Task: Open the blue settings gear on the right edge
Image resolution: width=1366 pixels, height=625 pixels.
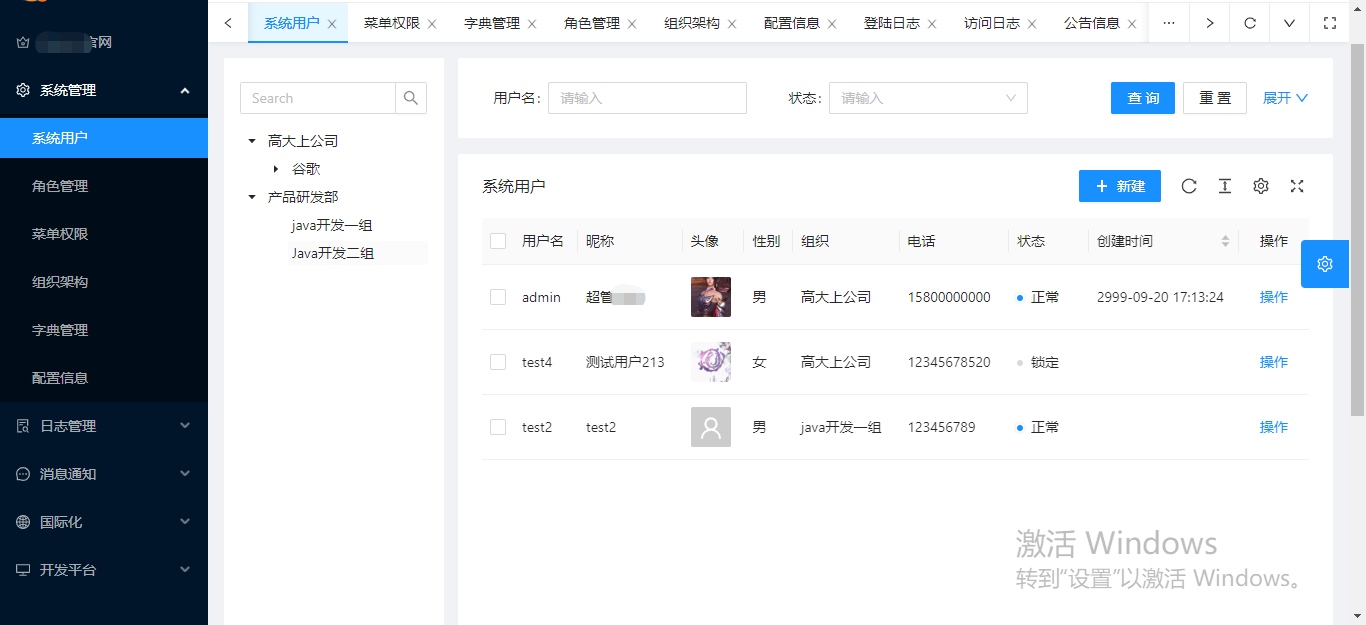Action: coord(1324,264)
